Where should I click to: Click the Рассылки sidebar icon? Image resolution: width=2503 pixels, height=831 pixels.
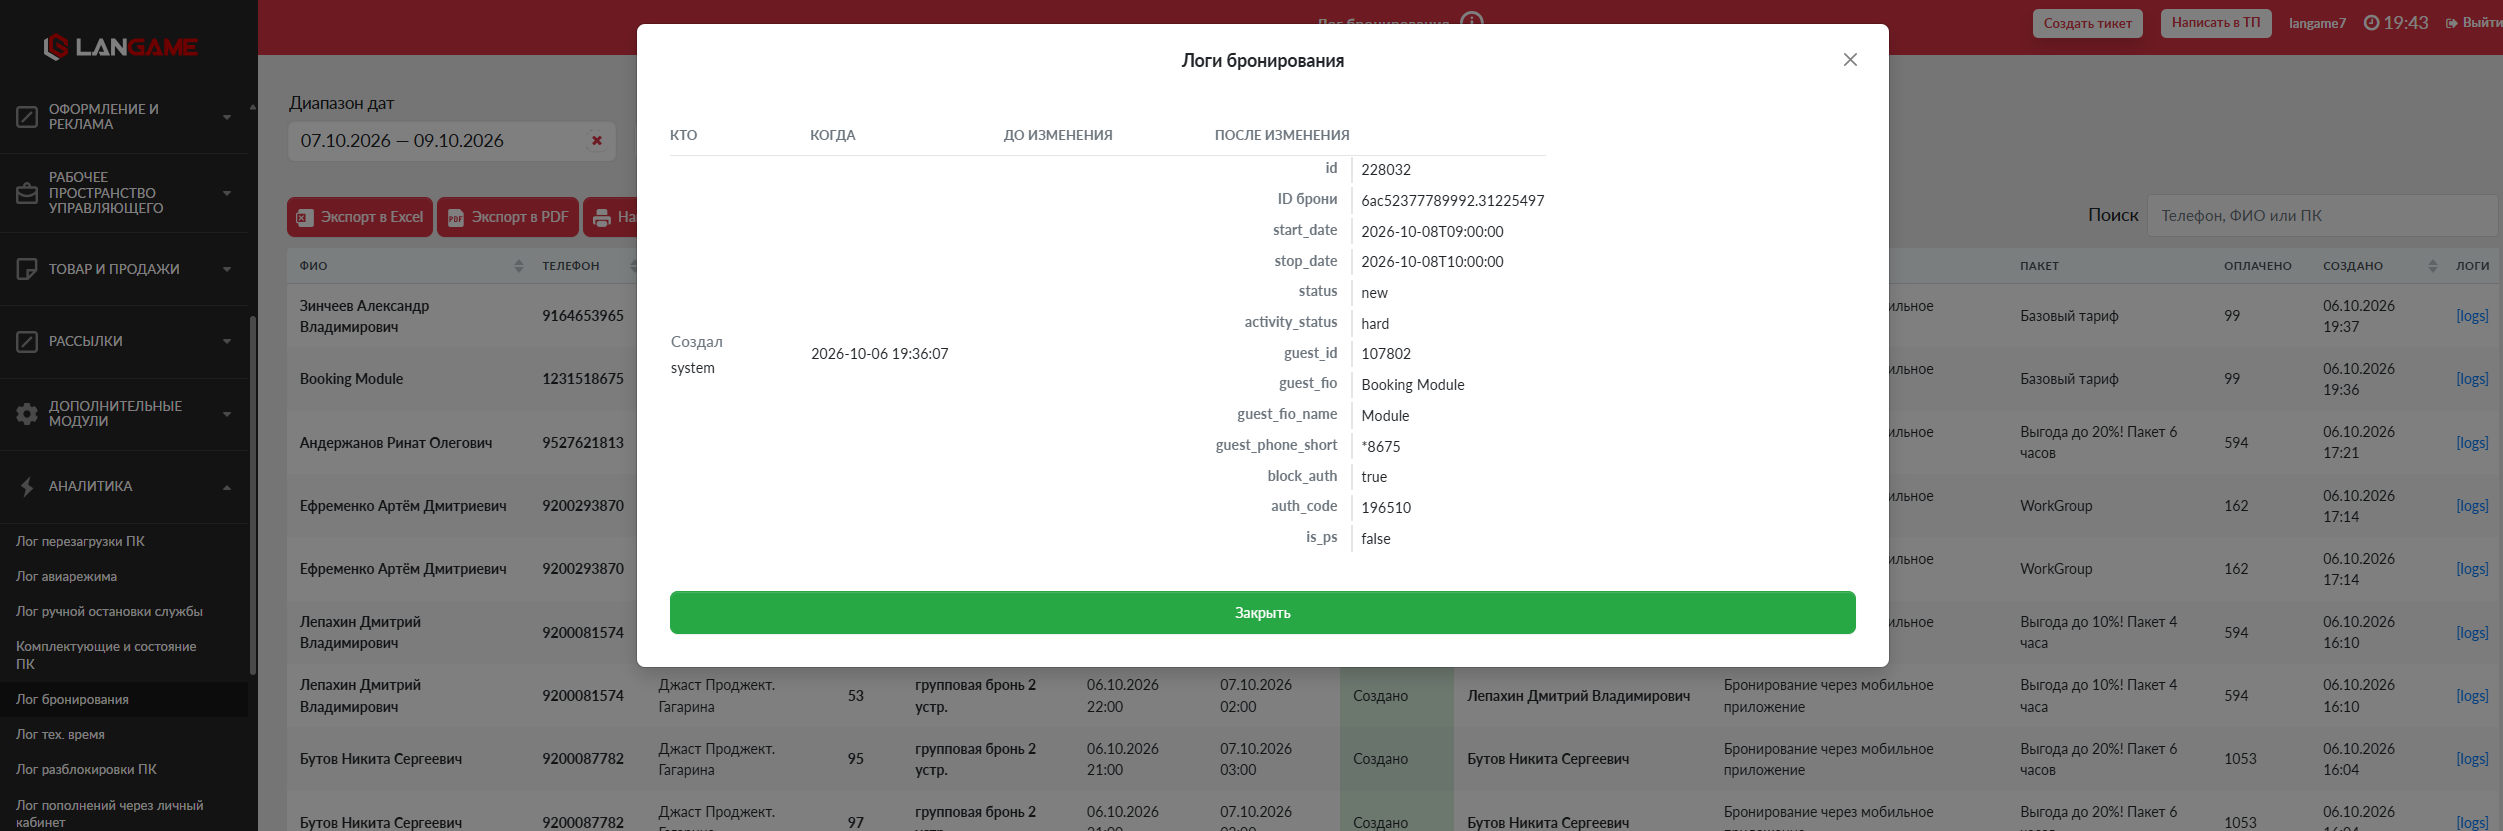tap(27, 342)
